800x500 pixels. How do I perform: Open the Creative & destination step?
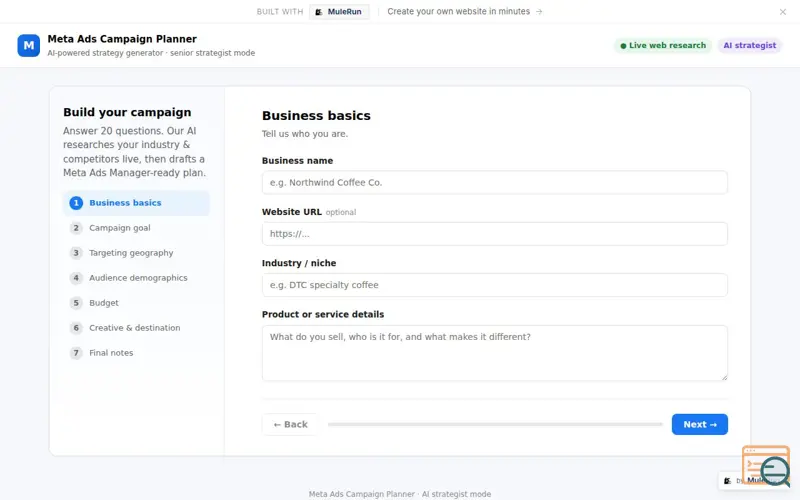136,328
